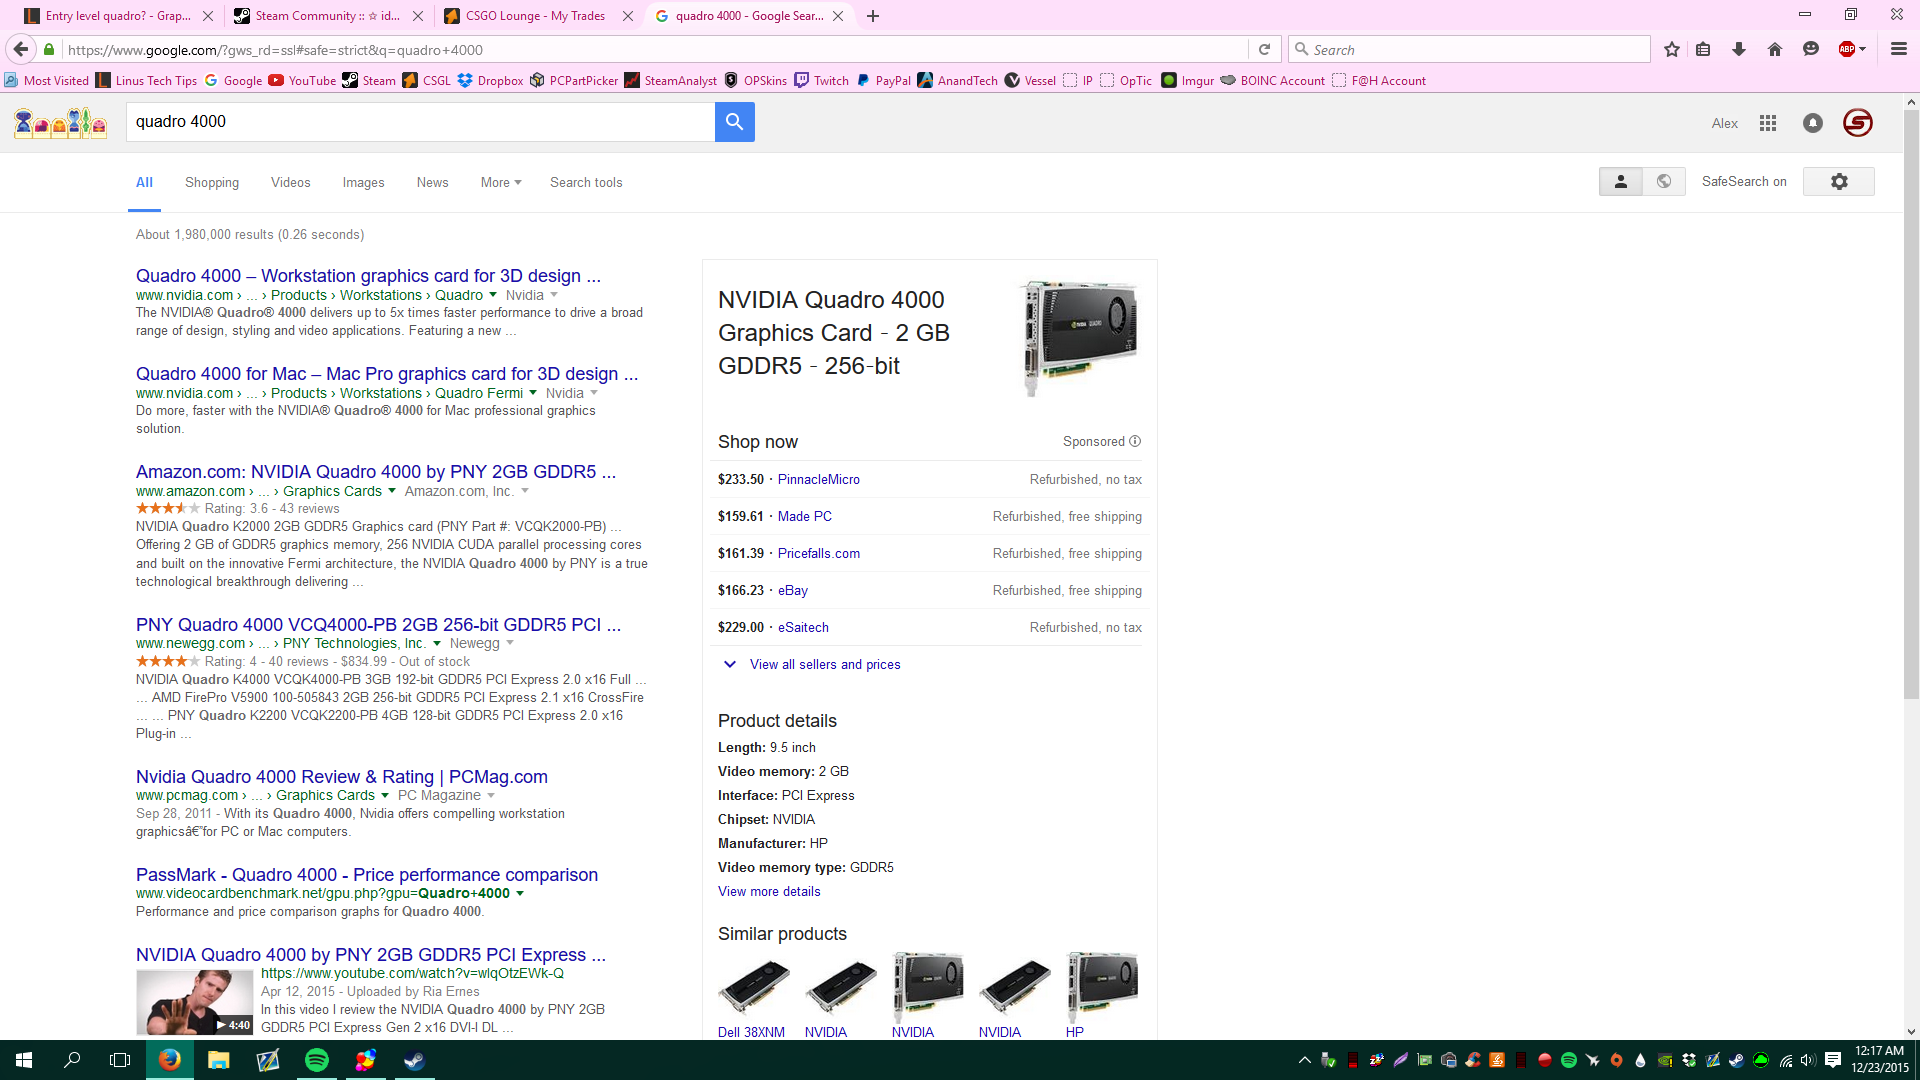This screenshot has height=1080, width=1920.
Task: Open the Pricefalls.com seller link
Action: (x=818, y=553)
